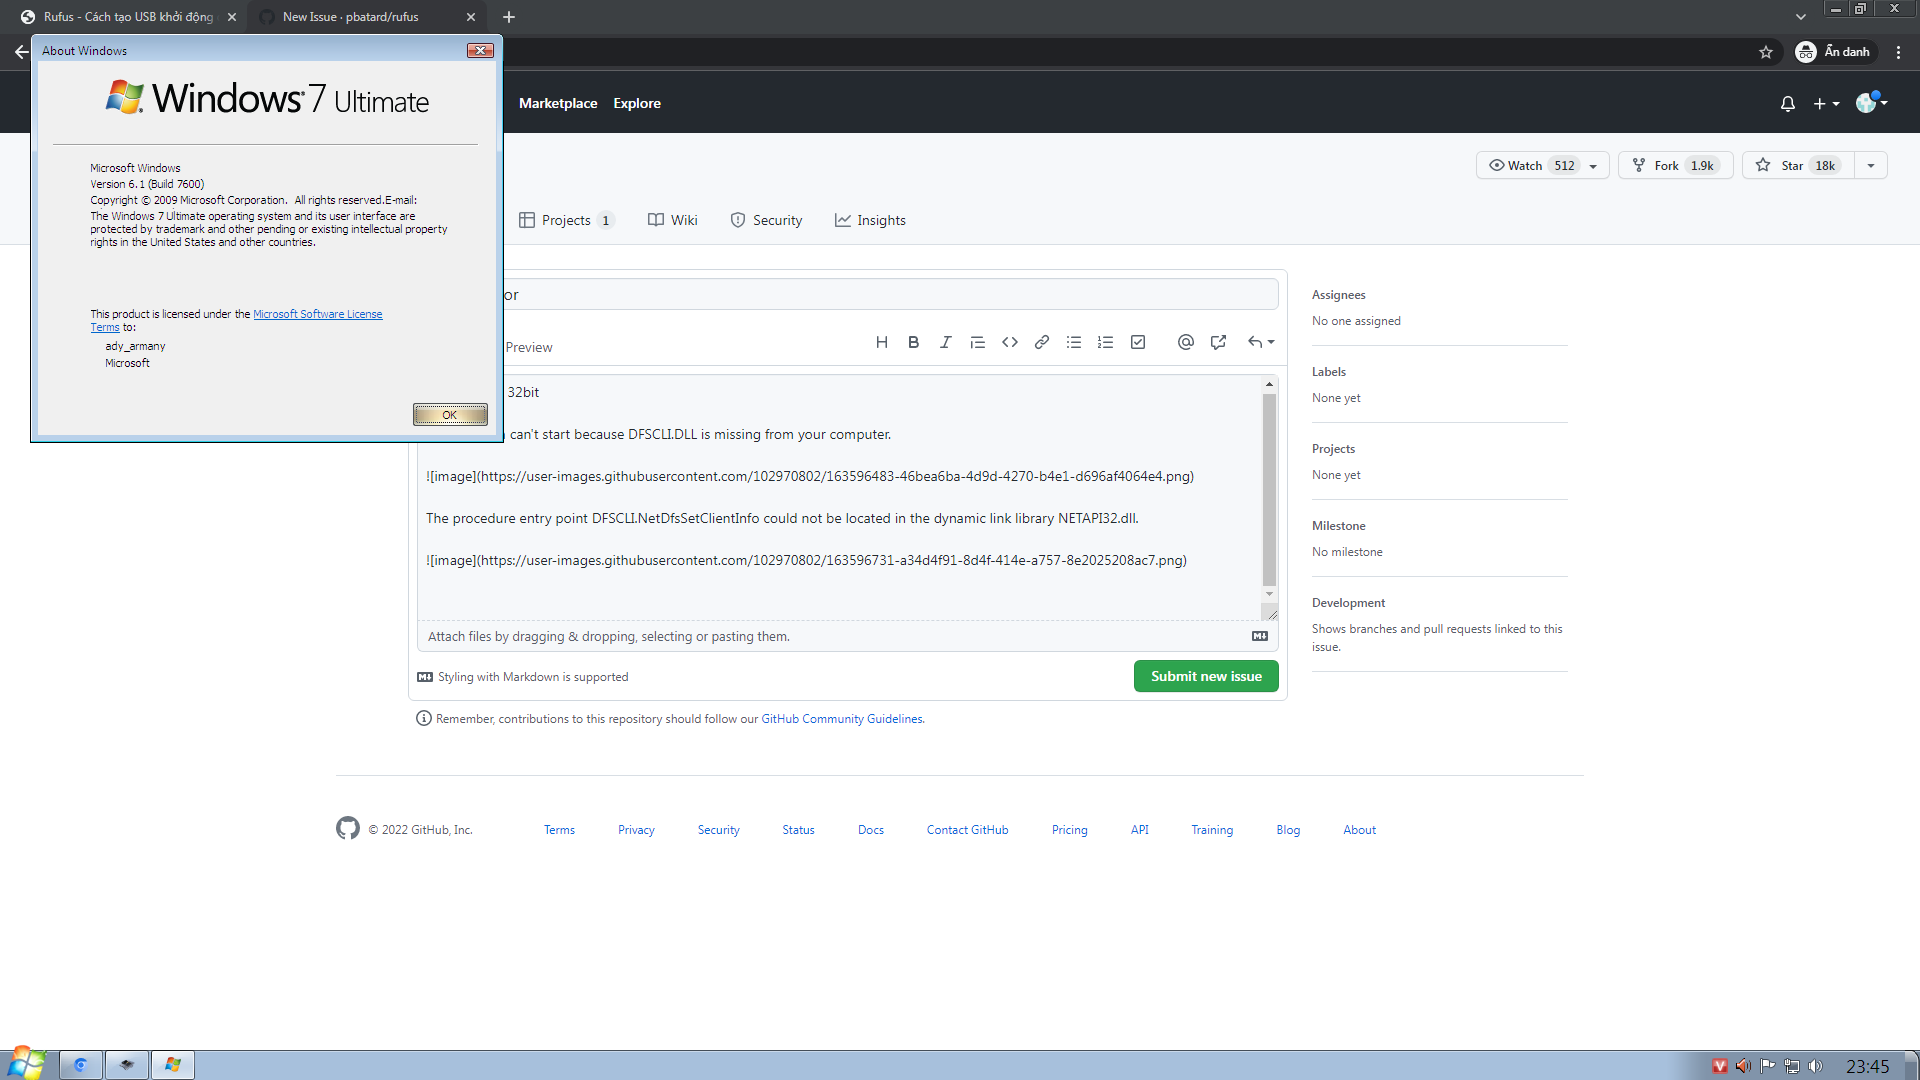Open the Explore nav link
Image resolution: width=1920 pixels, height=1080 pixels.
coord(637,103)
